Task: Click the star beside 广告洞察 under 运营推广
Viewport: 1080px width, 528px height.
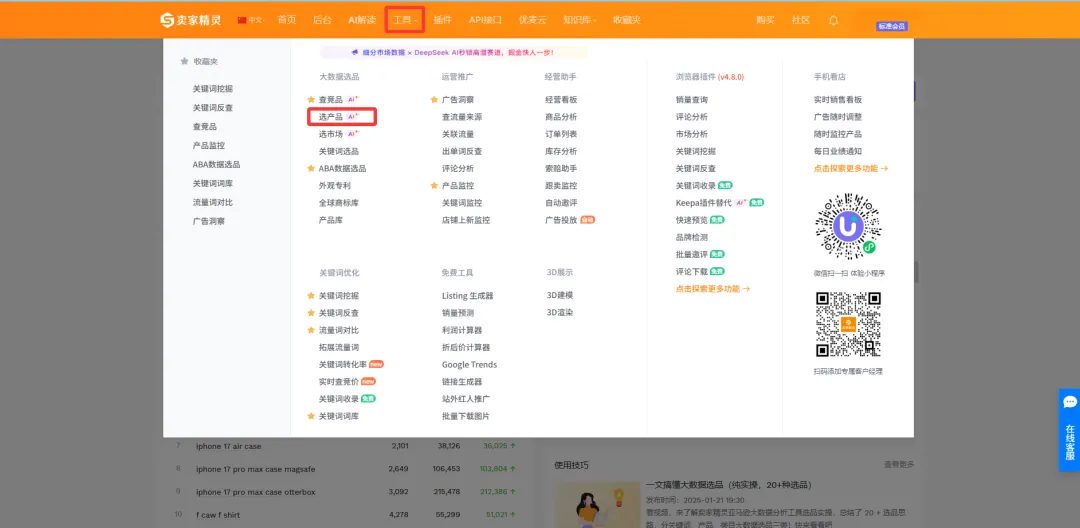Action: pos(435,100)
